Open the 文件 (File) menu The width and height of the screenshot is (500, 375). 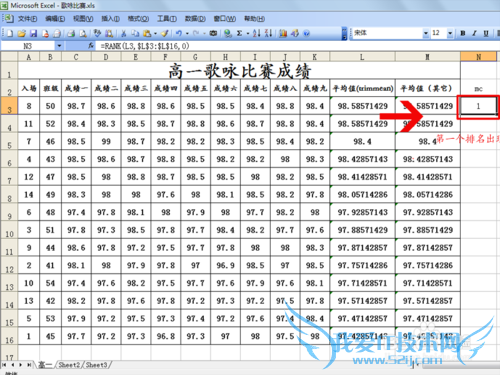point(27,19)
